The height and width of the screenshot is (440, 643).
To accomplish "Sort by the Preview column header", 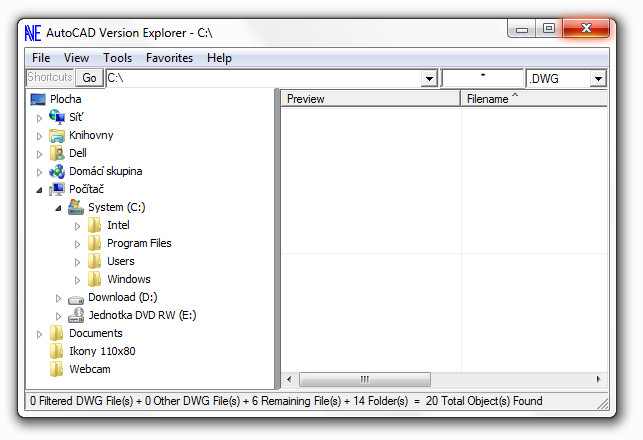I will tap(370, 99).
